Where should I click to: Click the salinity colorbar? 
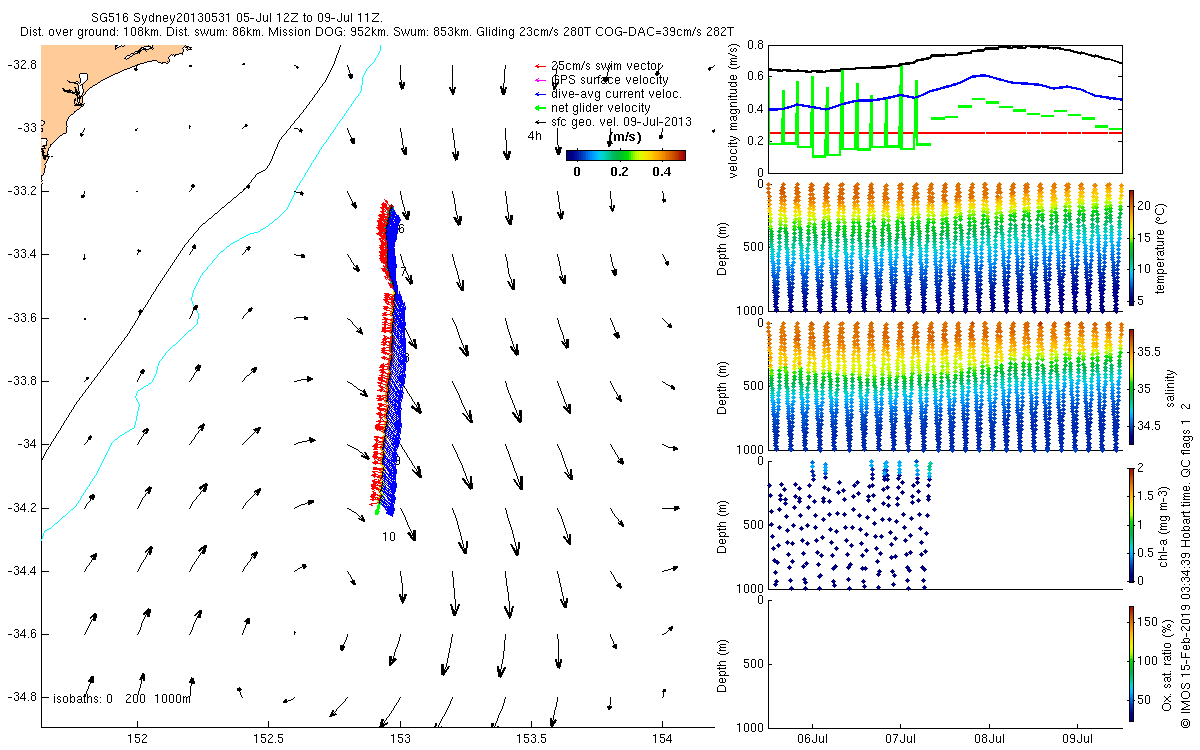point(1132,386)
